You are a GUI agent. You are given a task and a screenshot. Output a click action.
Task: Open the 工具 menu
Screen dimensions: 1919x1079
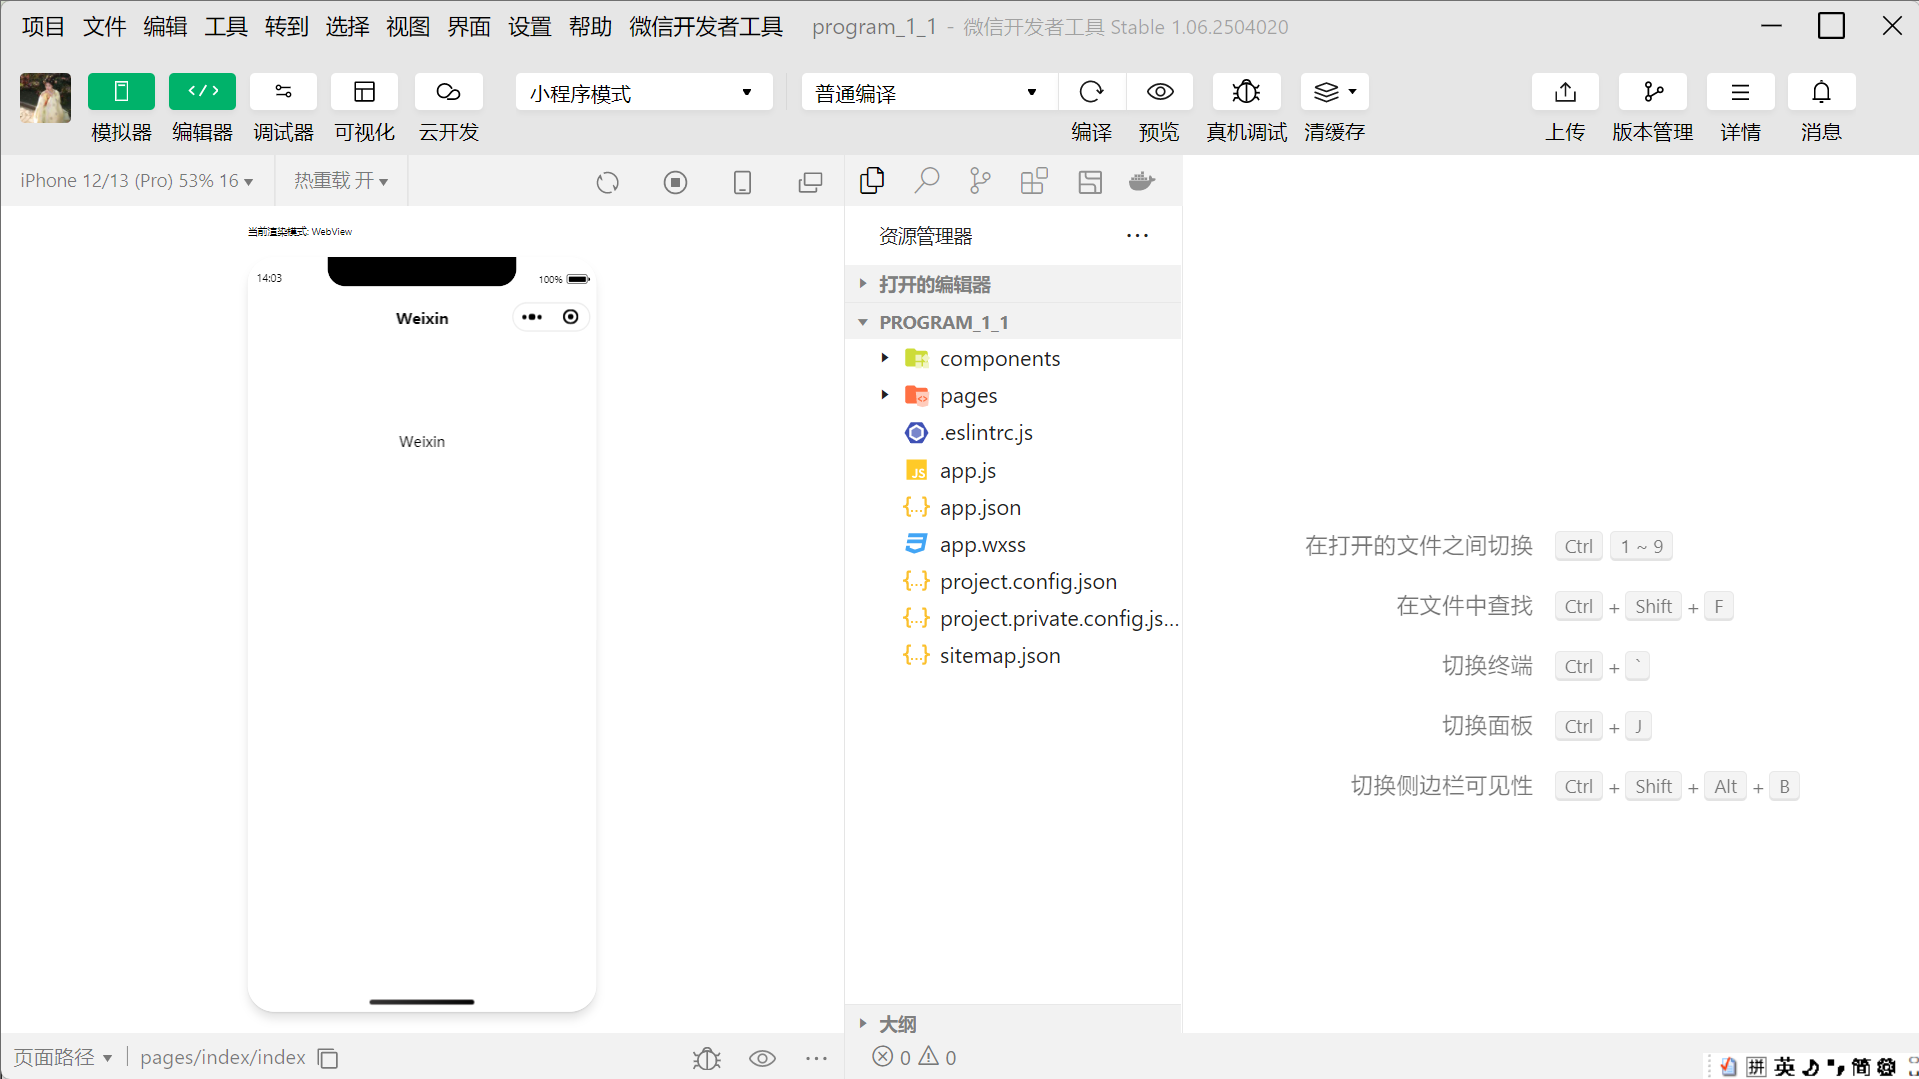coord(226,27)
